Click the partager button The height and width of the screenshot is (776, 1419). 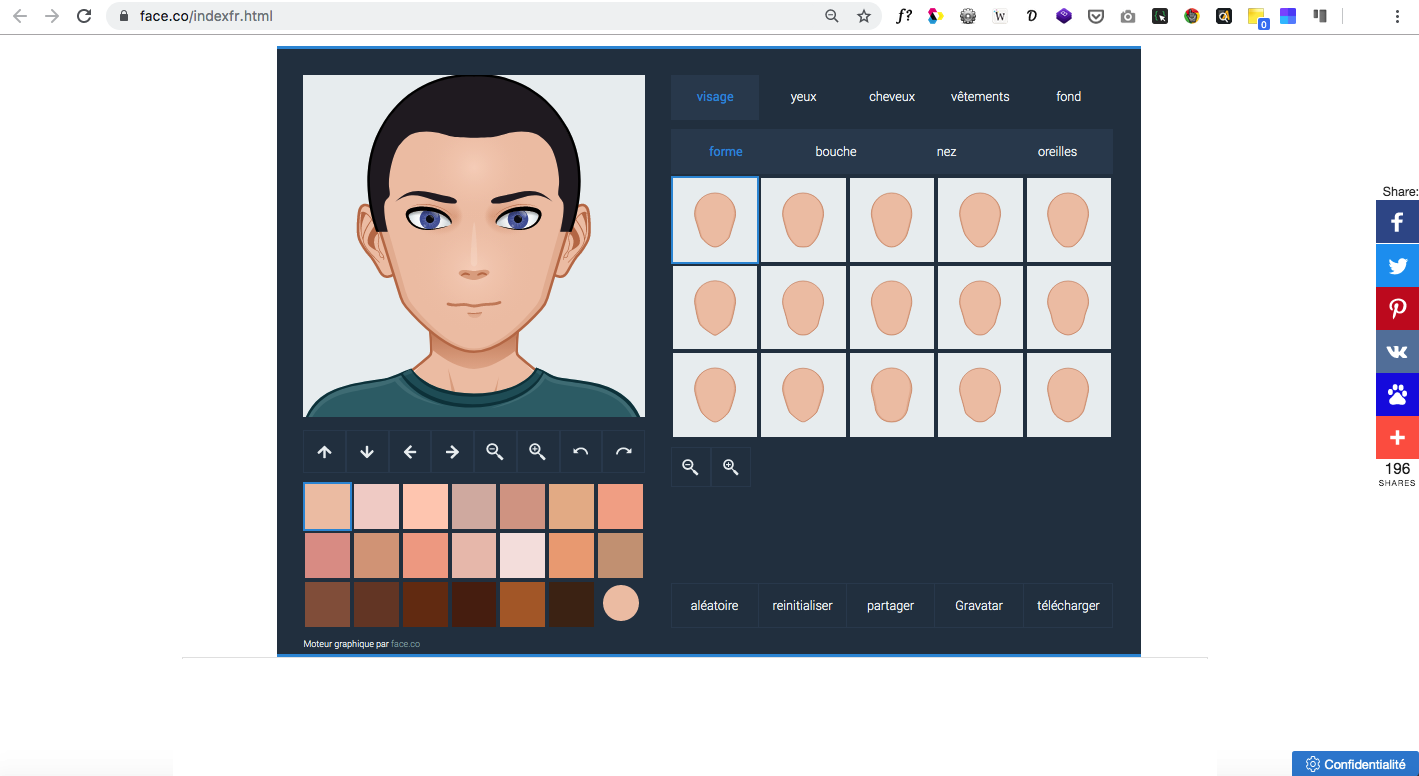click(891, 606)
